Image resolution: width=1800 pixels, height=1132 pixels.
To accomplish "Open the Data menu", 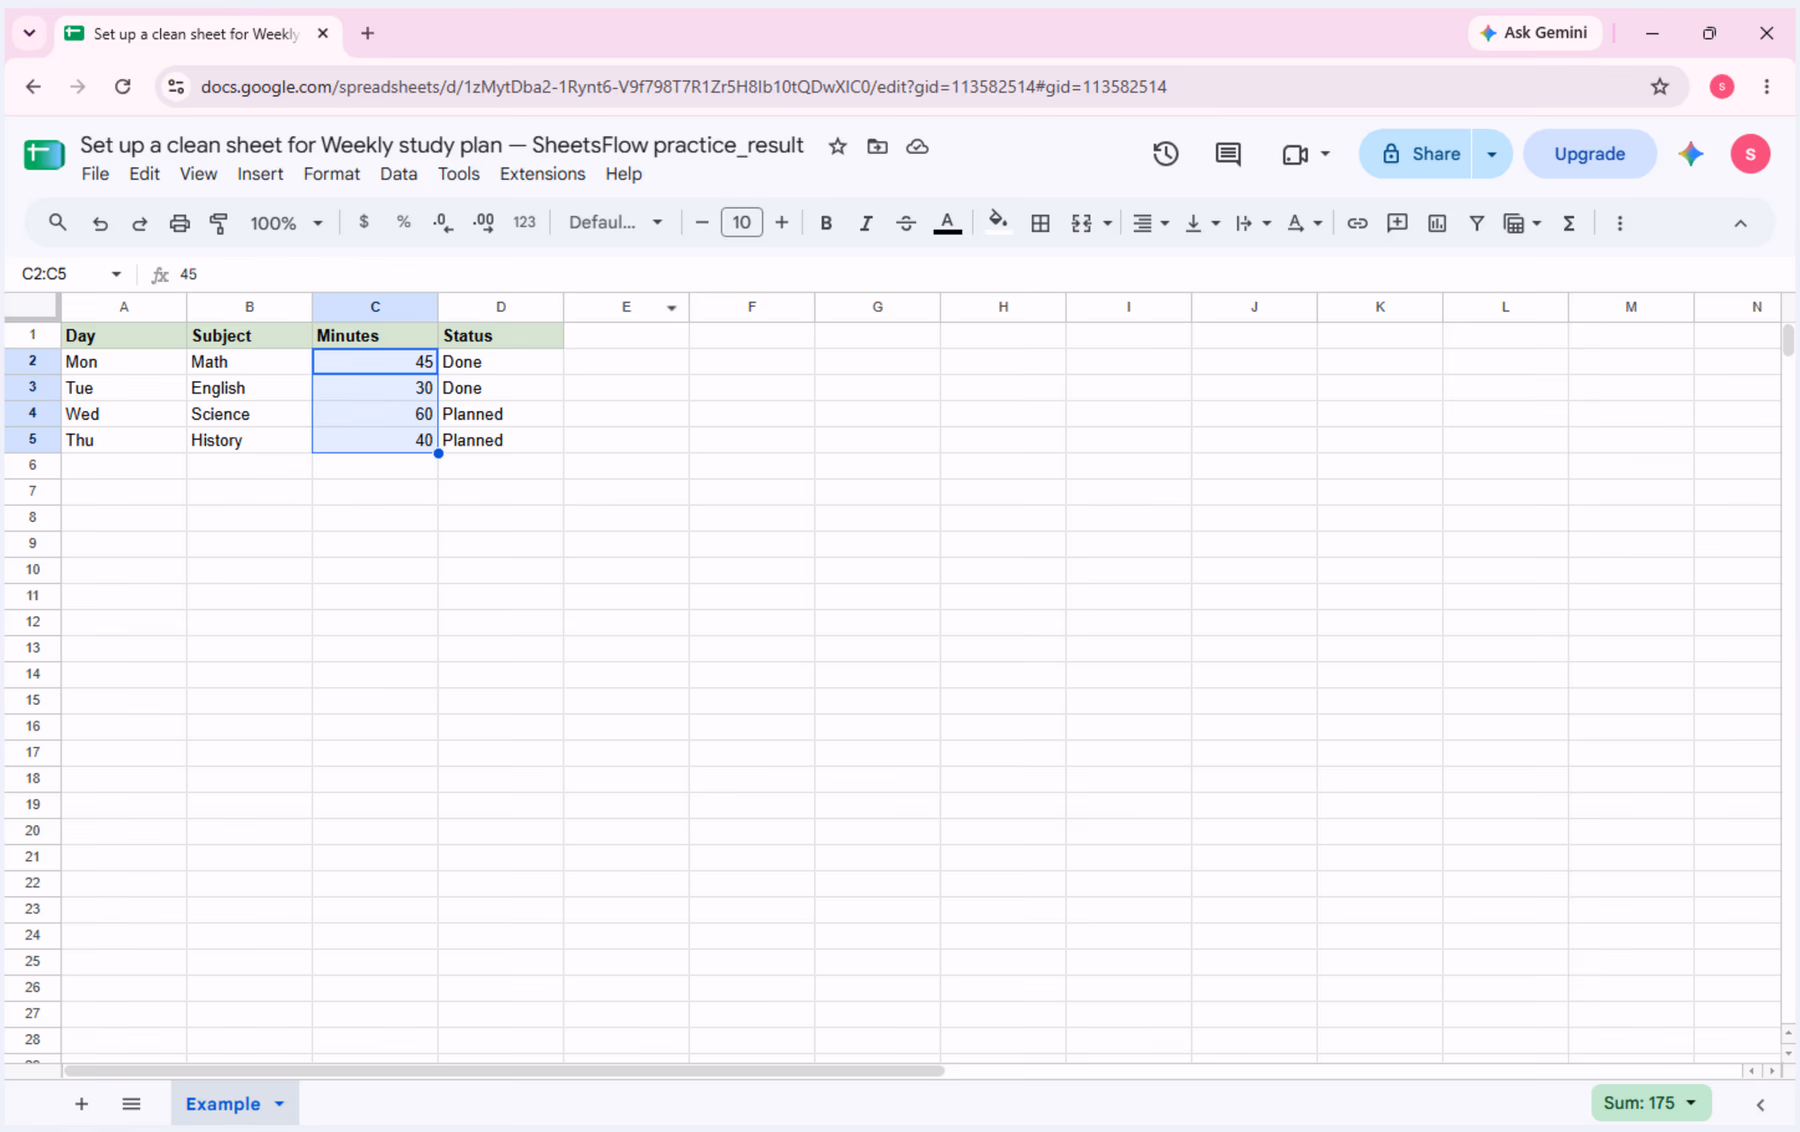I will point(398,174).
